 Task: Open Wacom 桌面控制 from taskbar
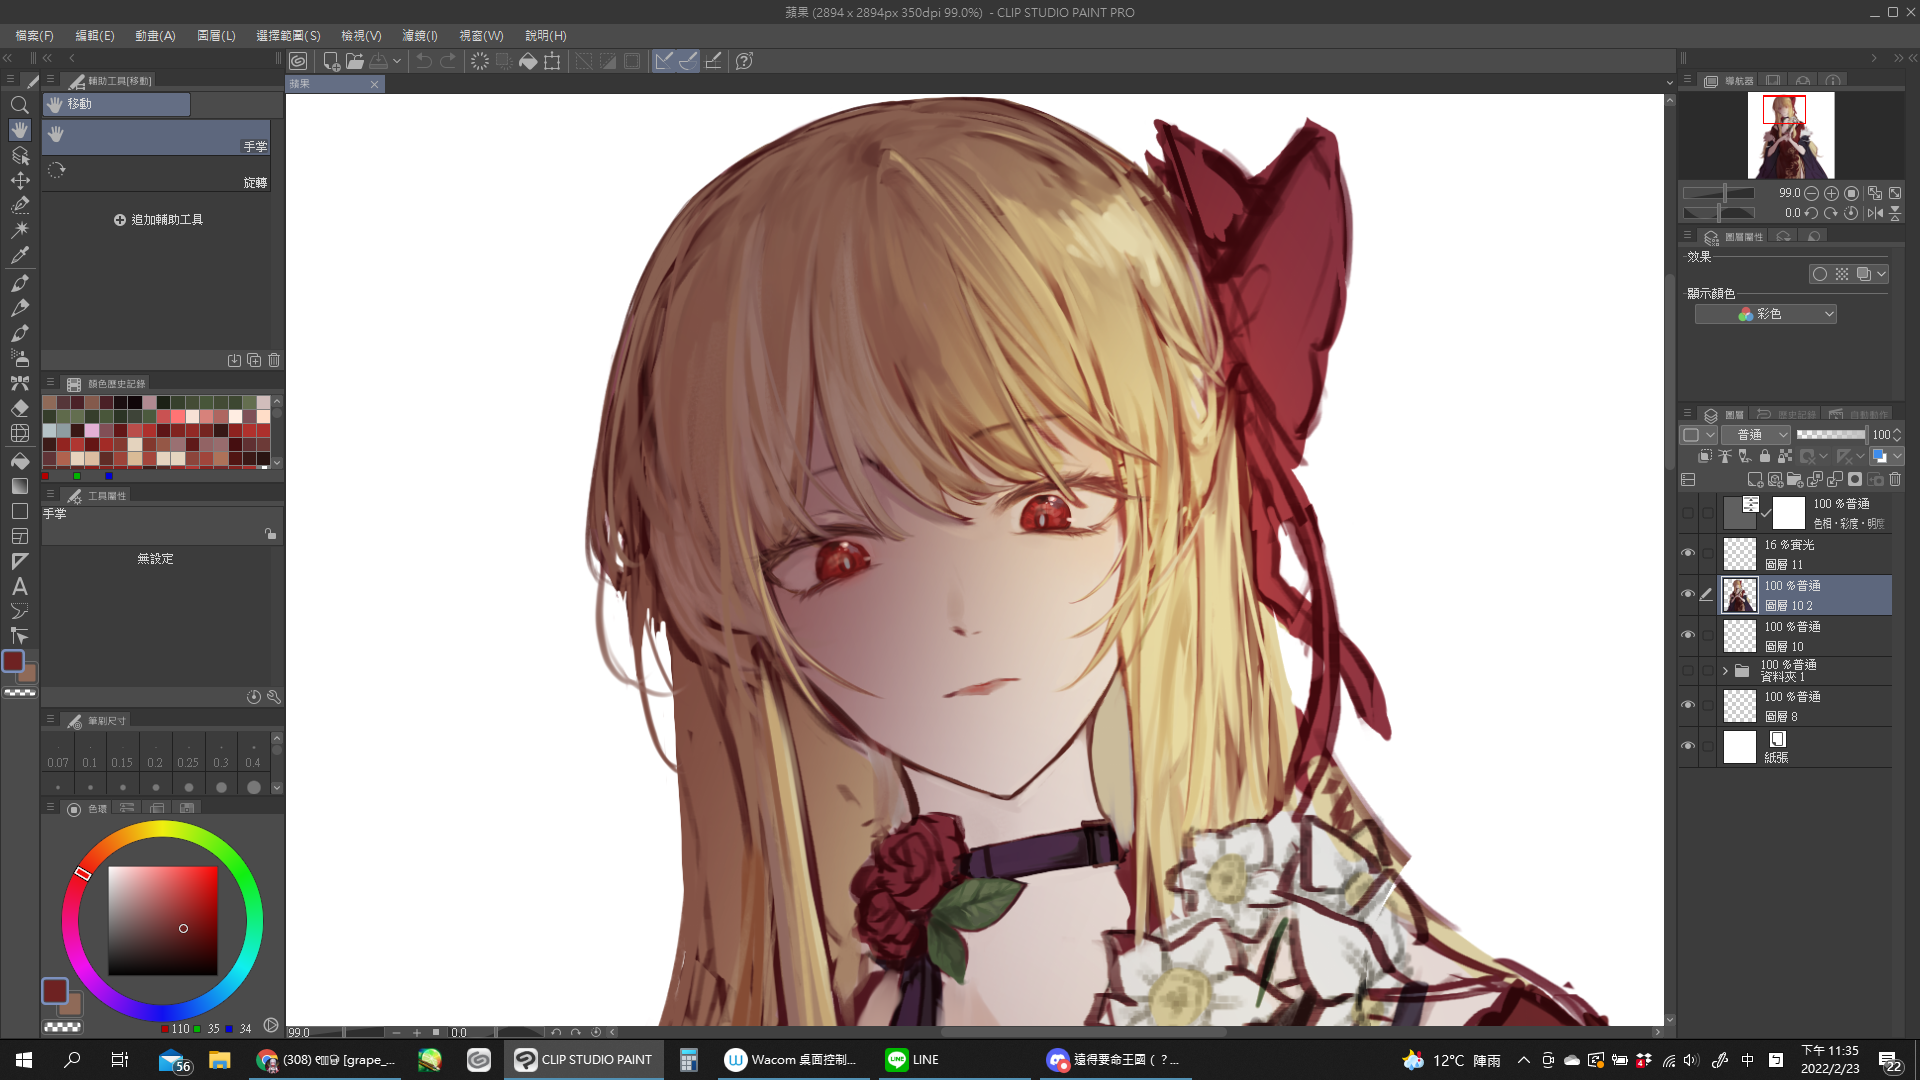pos(791,1060)
